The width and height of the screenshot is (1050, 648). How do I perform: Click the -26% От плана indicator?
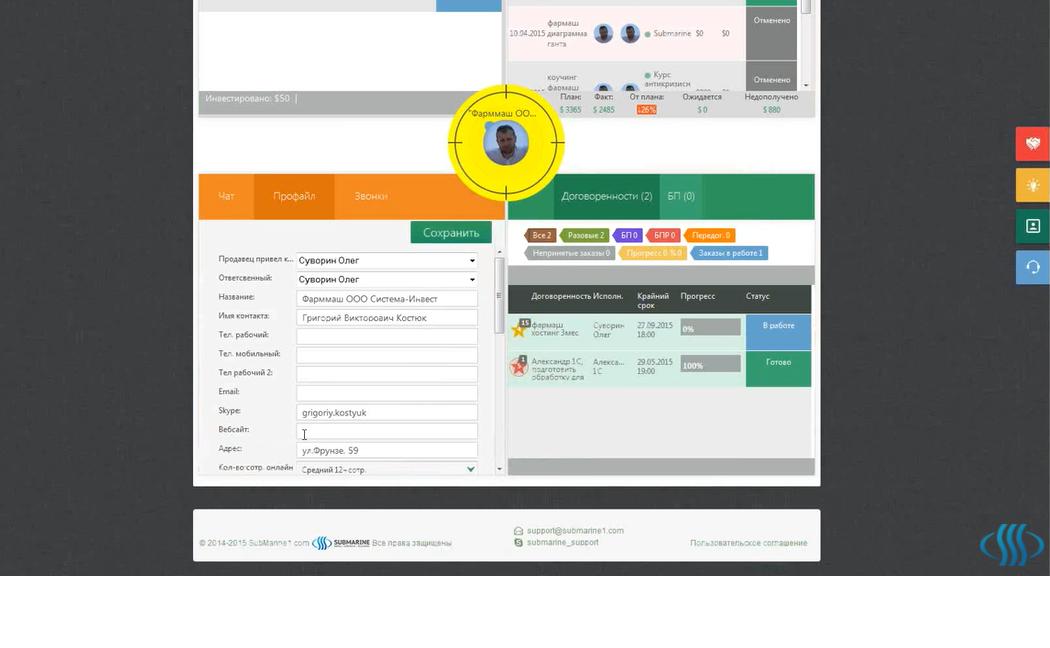point(646,110)
